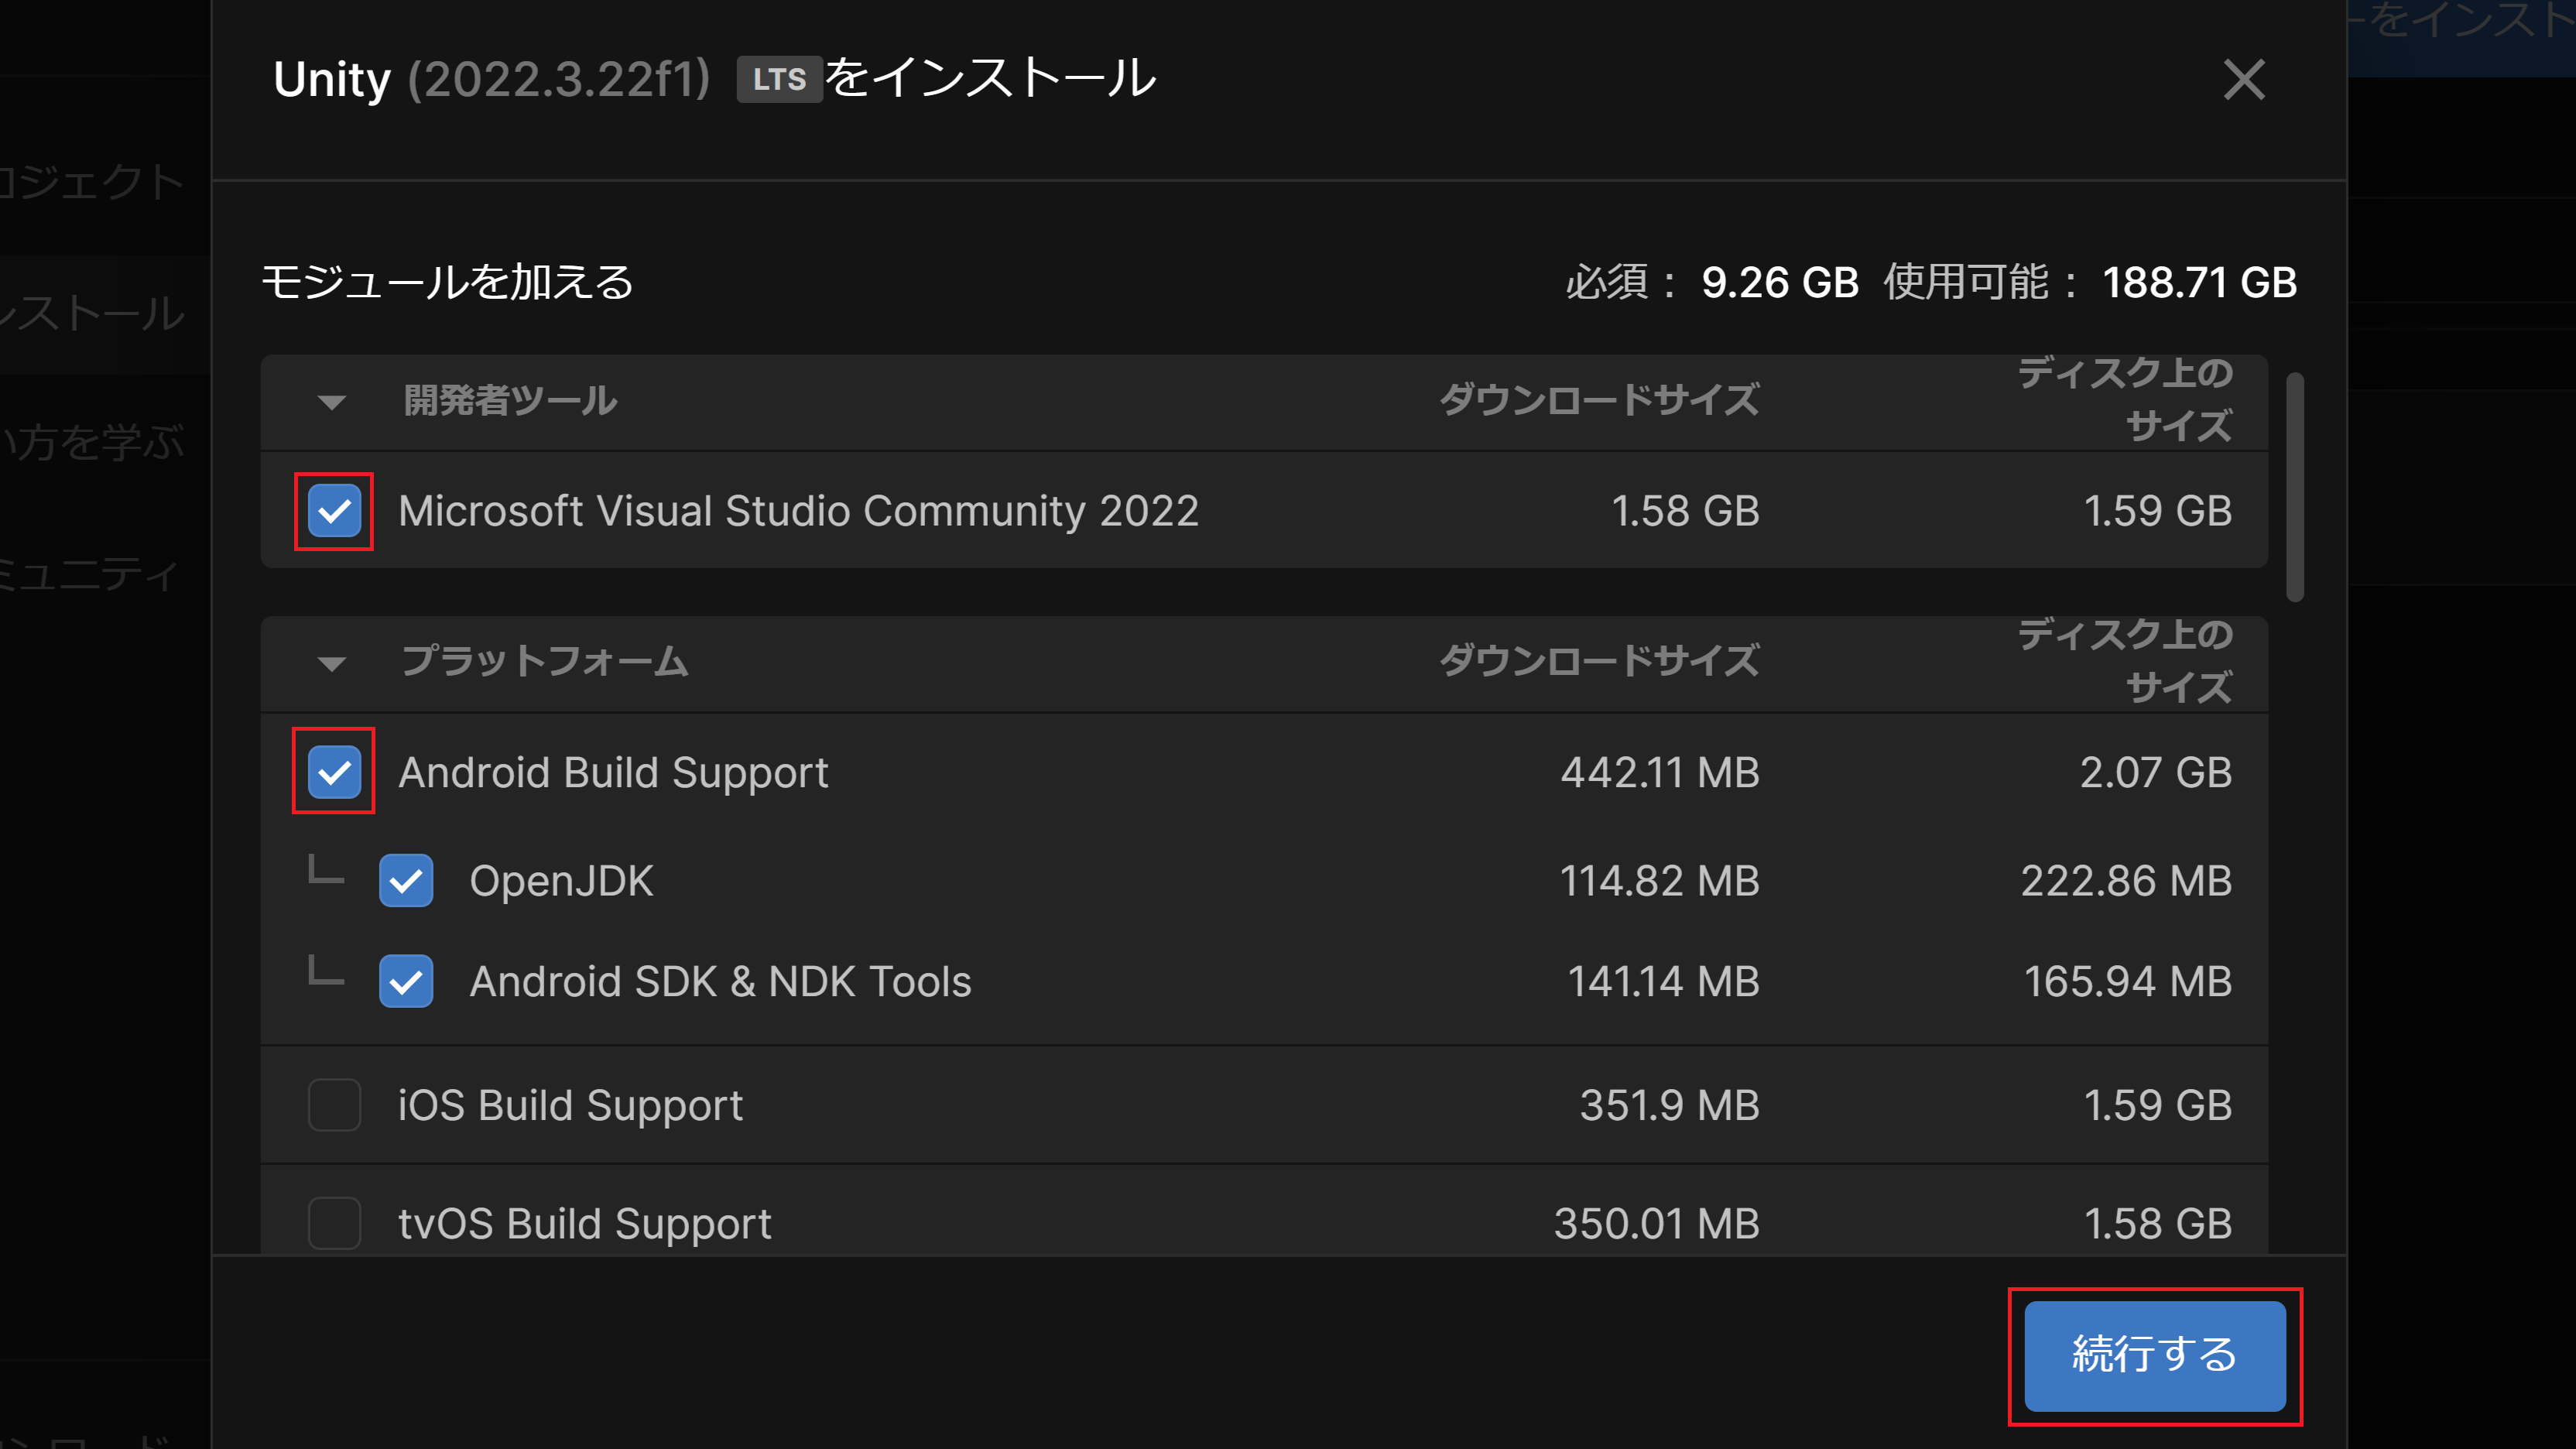The image size is (2576, 1449).
Task: Uncheck the OpenJDK sub-module
Action: click(406, 880)
